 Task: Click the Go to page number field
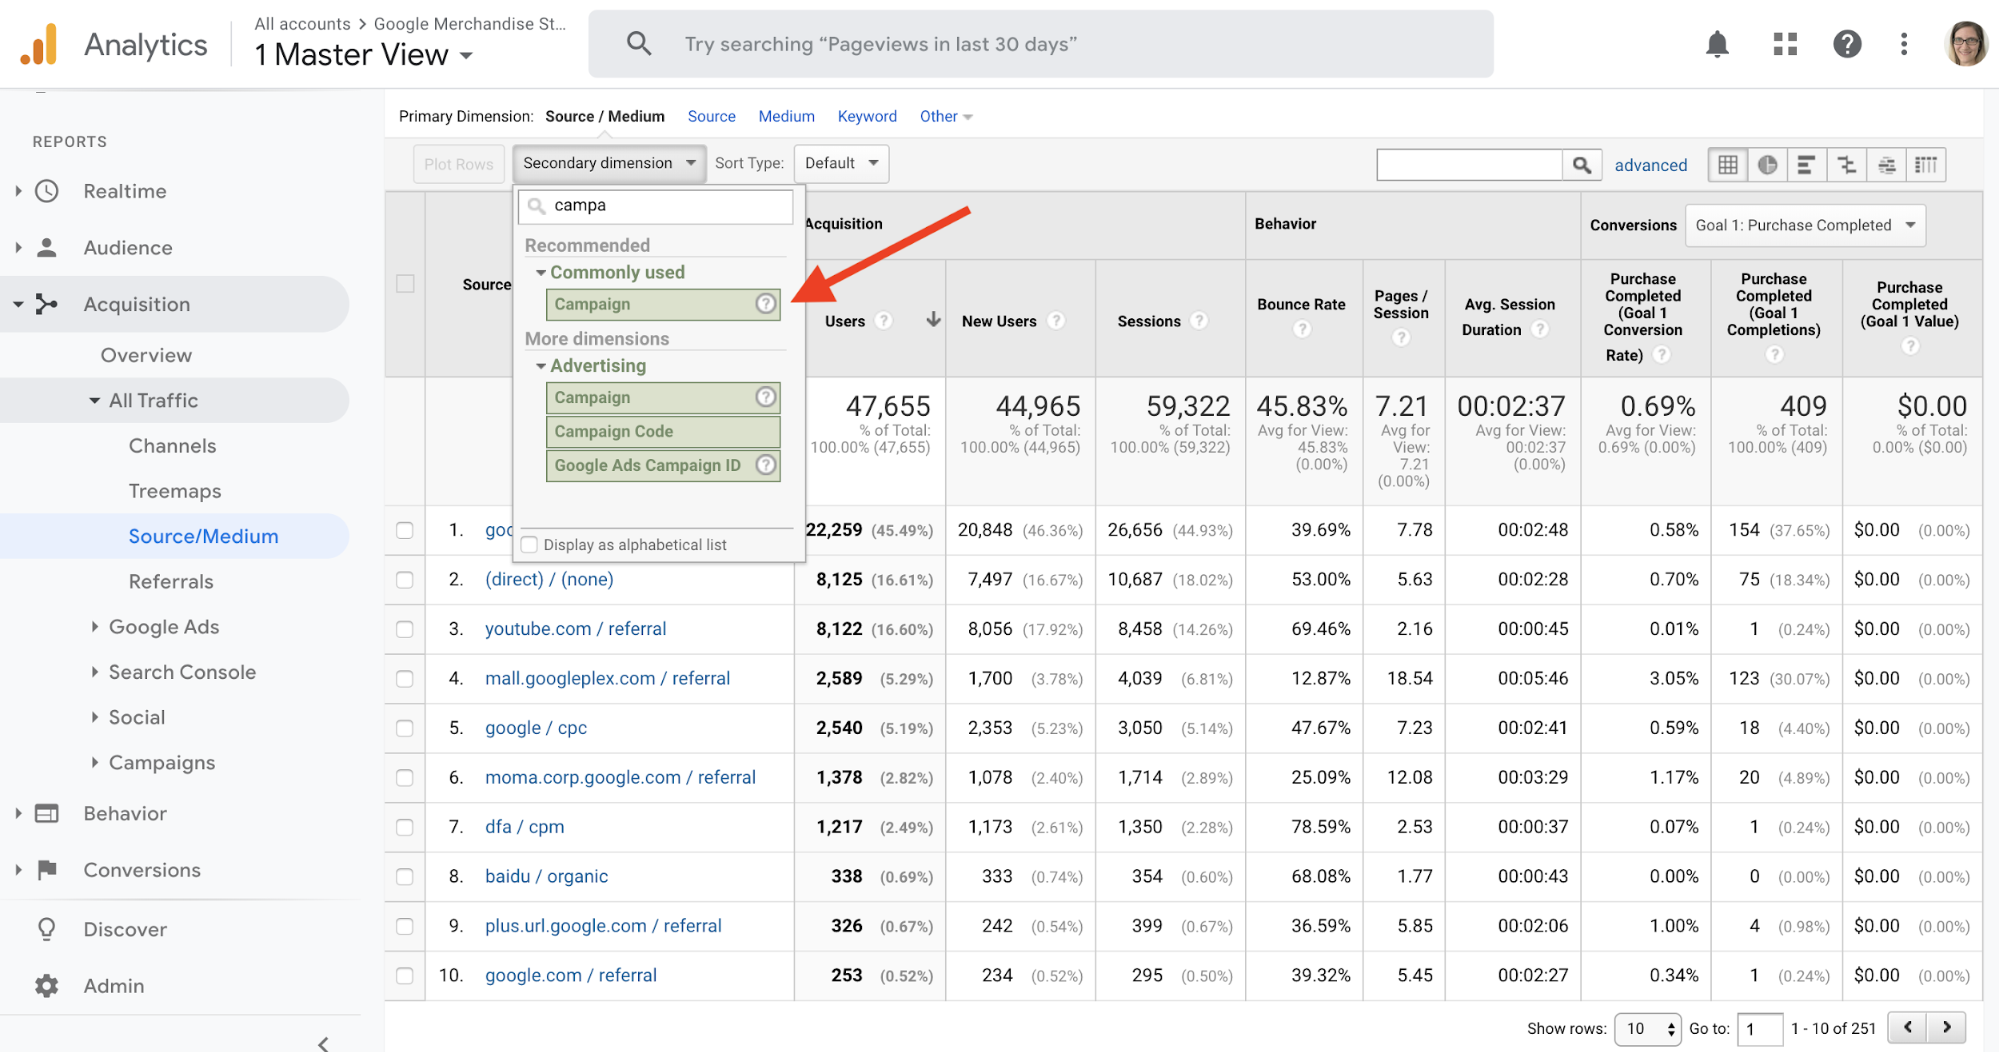(x=1760, y=1028)
